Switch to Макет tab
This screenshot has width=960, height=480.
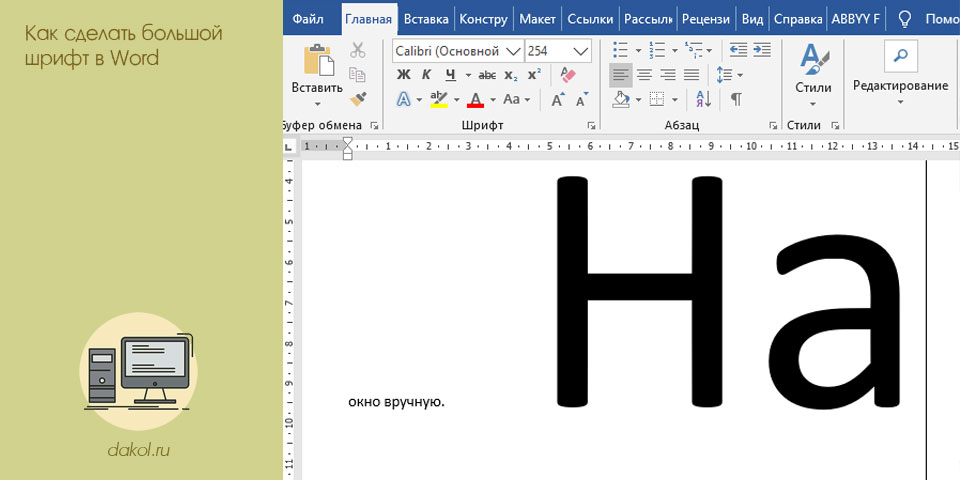click(x=538, y=19)
